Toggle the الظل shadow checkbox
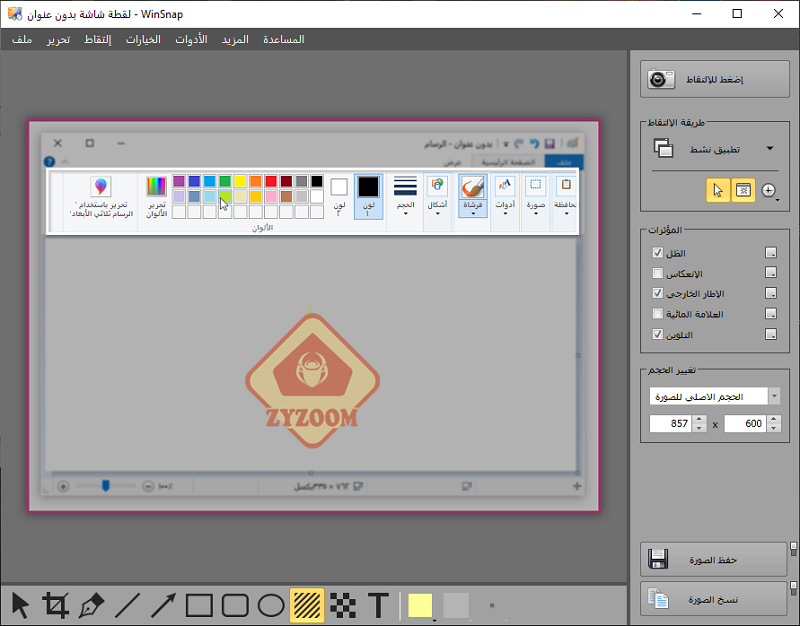 [658, 253]
